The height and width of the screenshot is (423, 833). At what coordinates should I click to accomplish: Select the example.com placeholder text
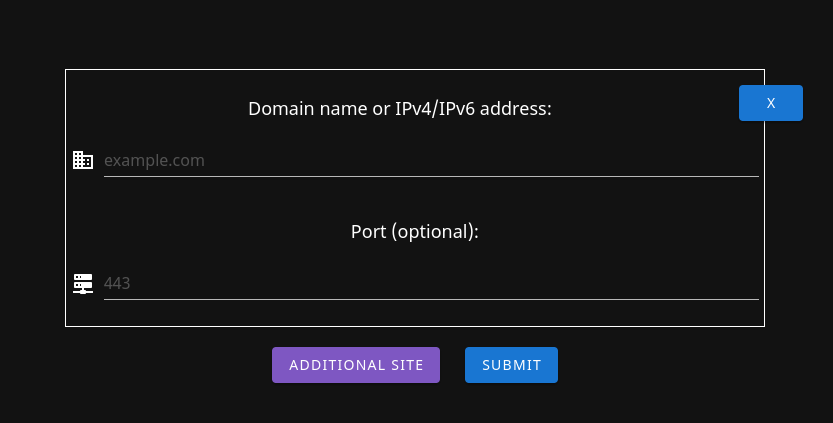[154, 160]
